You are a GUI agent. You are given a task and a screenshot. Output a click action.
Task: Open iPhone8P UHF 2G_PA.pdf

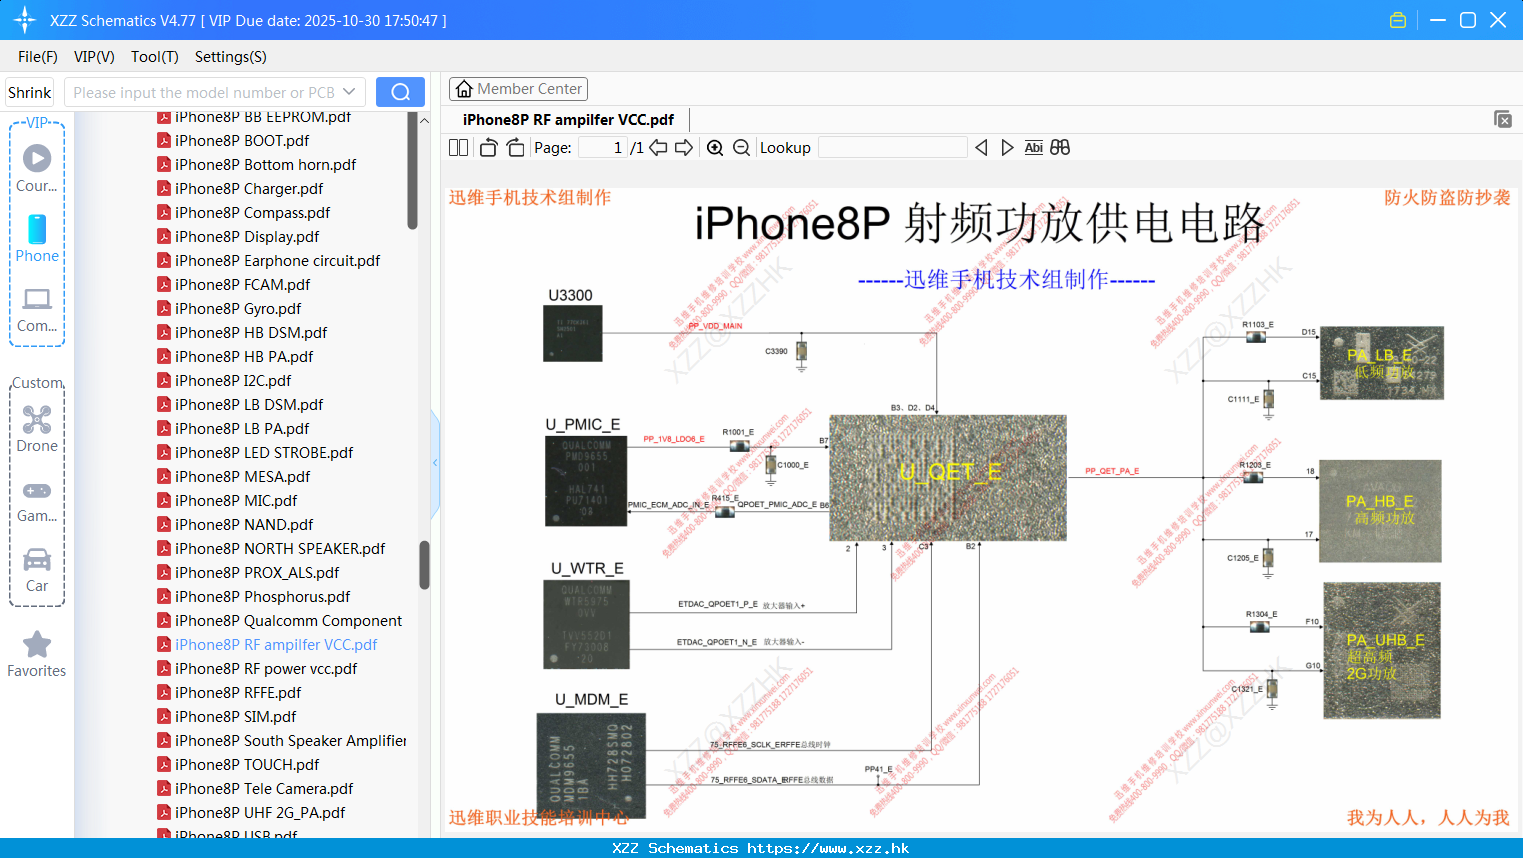click(x=260, y=813)
